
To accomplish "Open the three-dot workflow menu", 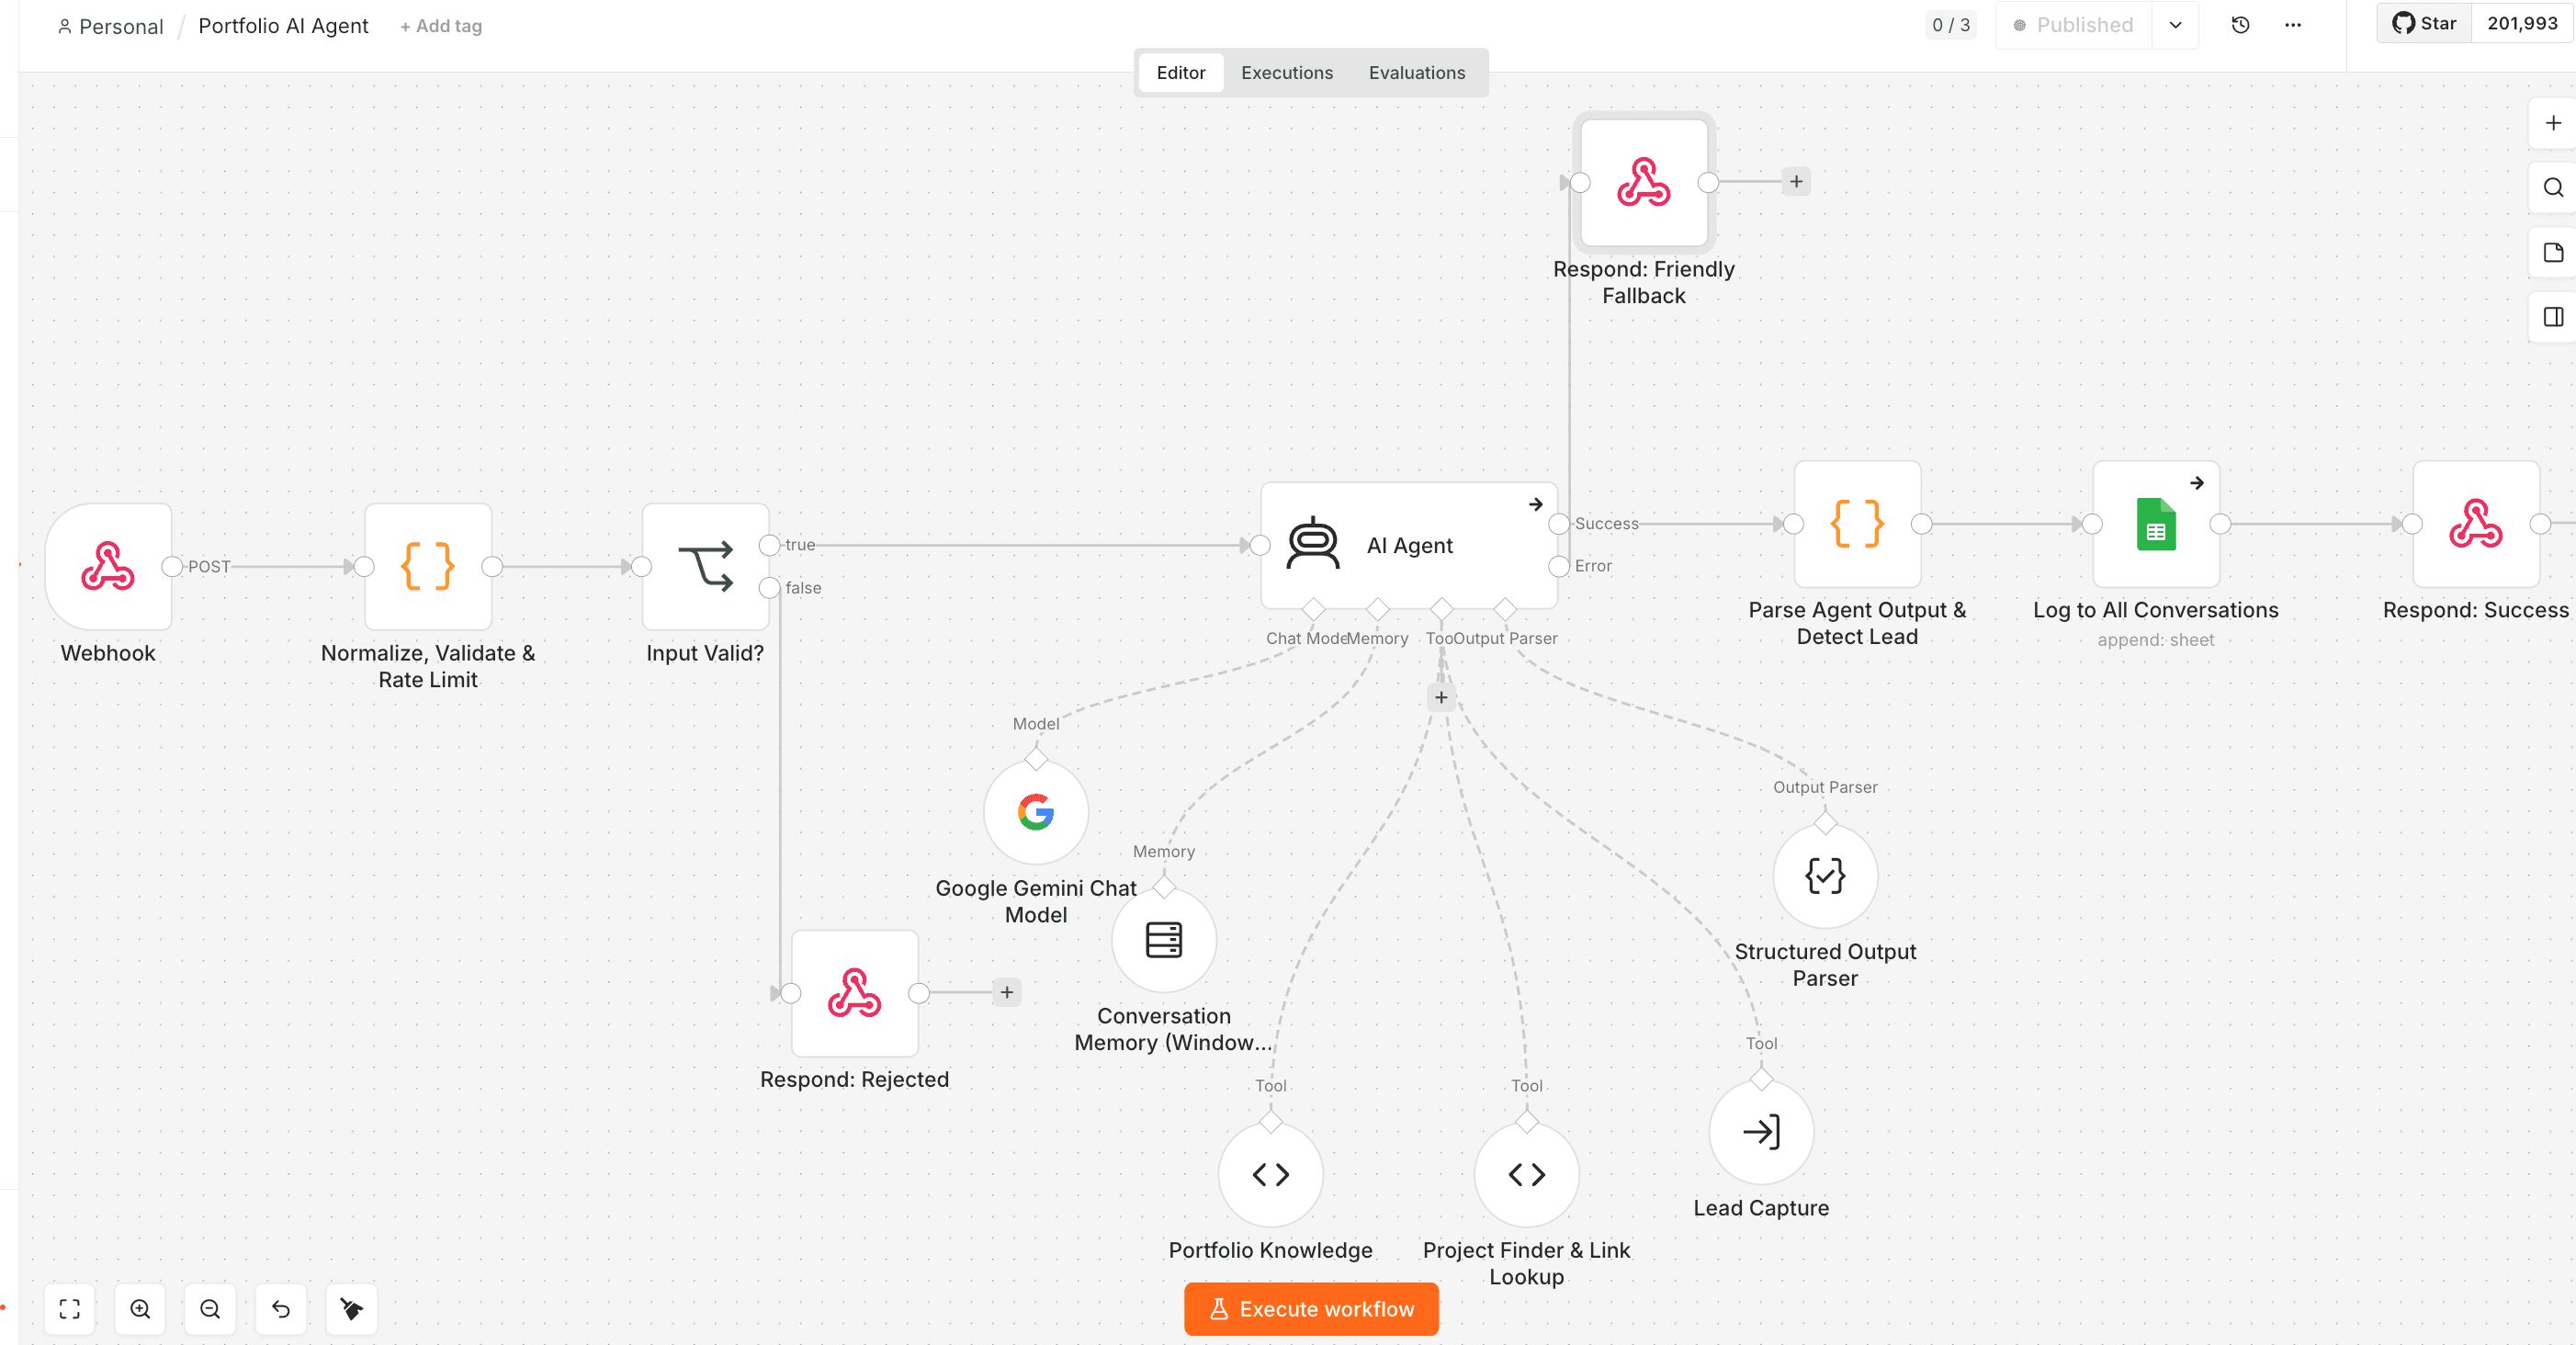I will click(x=2293, y=25).
